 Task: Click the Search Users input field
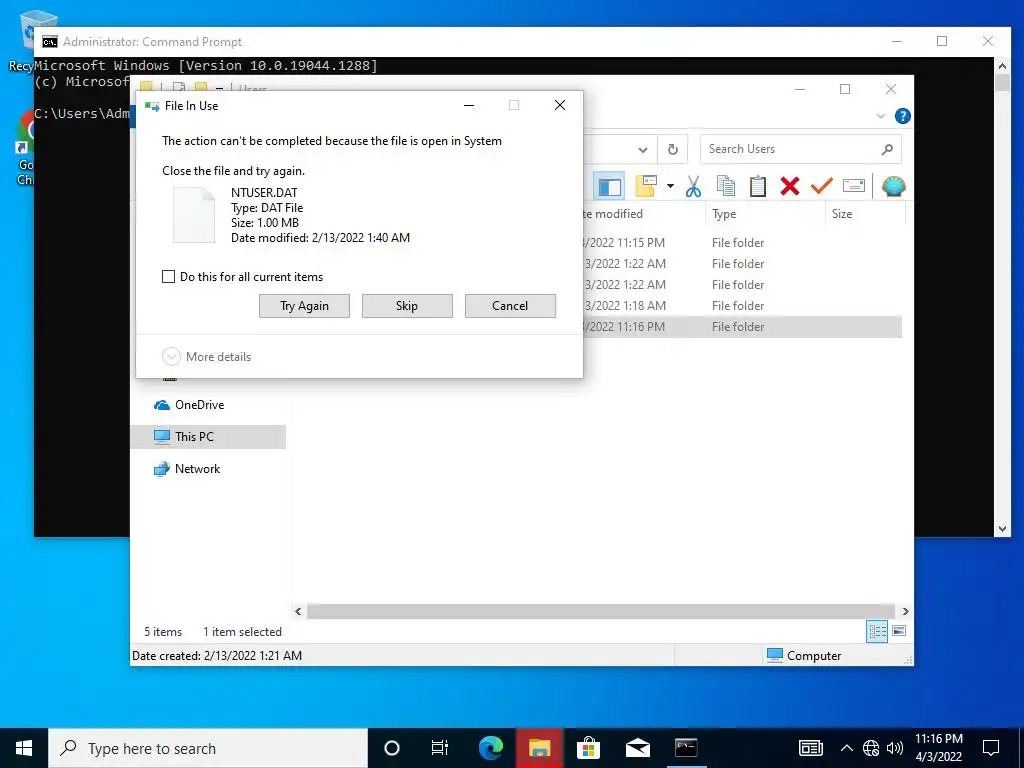click(x=801, y=150)
